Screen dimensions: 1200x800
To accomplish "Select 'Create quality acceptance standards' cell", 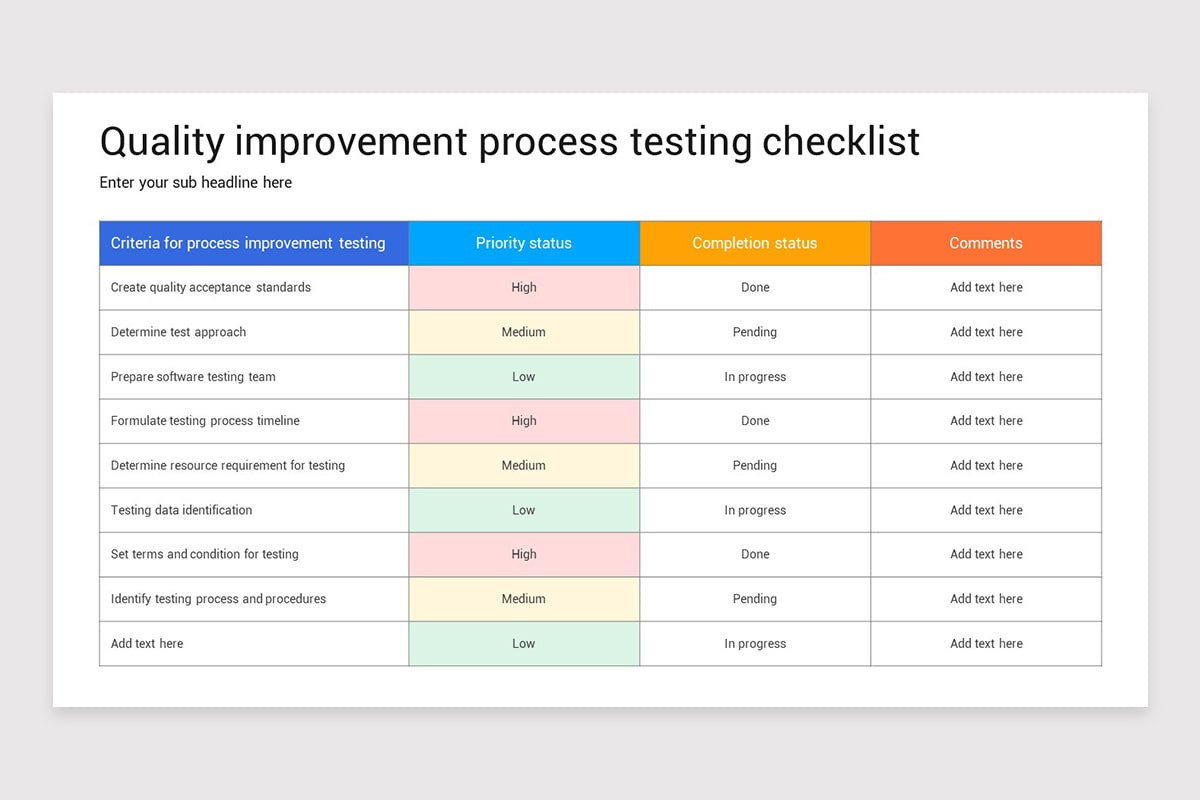I will point(254,288).
